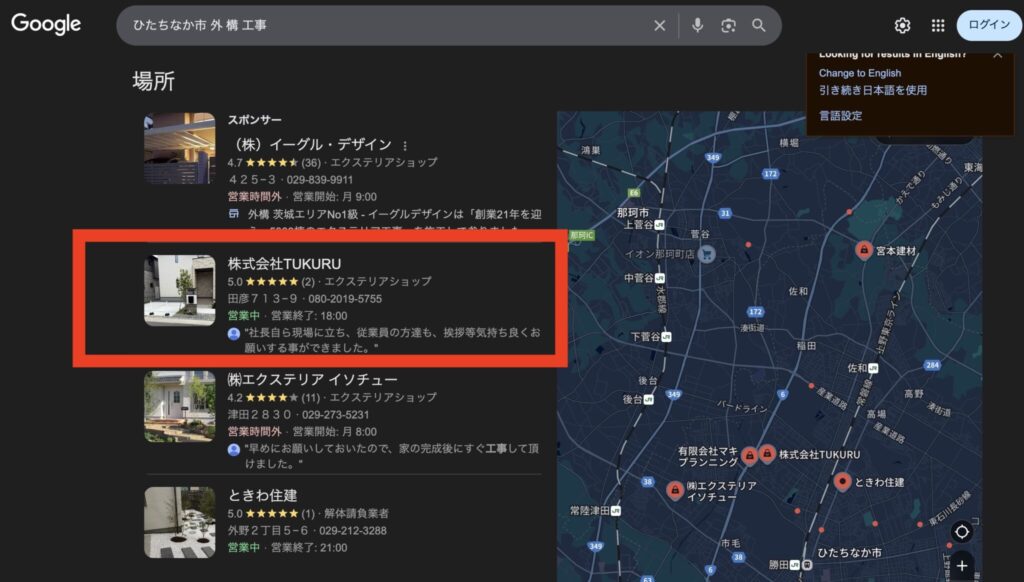Viewport: 1024px width, 582px height.
Task: Click the review quote under エクステリア イソチュー
Action: point(391,456)
